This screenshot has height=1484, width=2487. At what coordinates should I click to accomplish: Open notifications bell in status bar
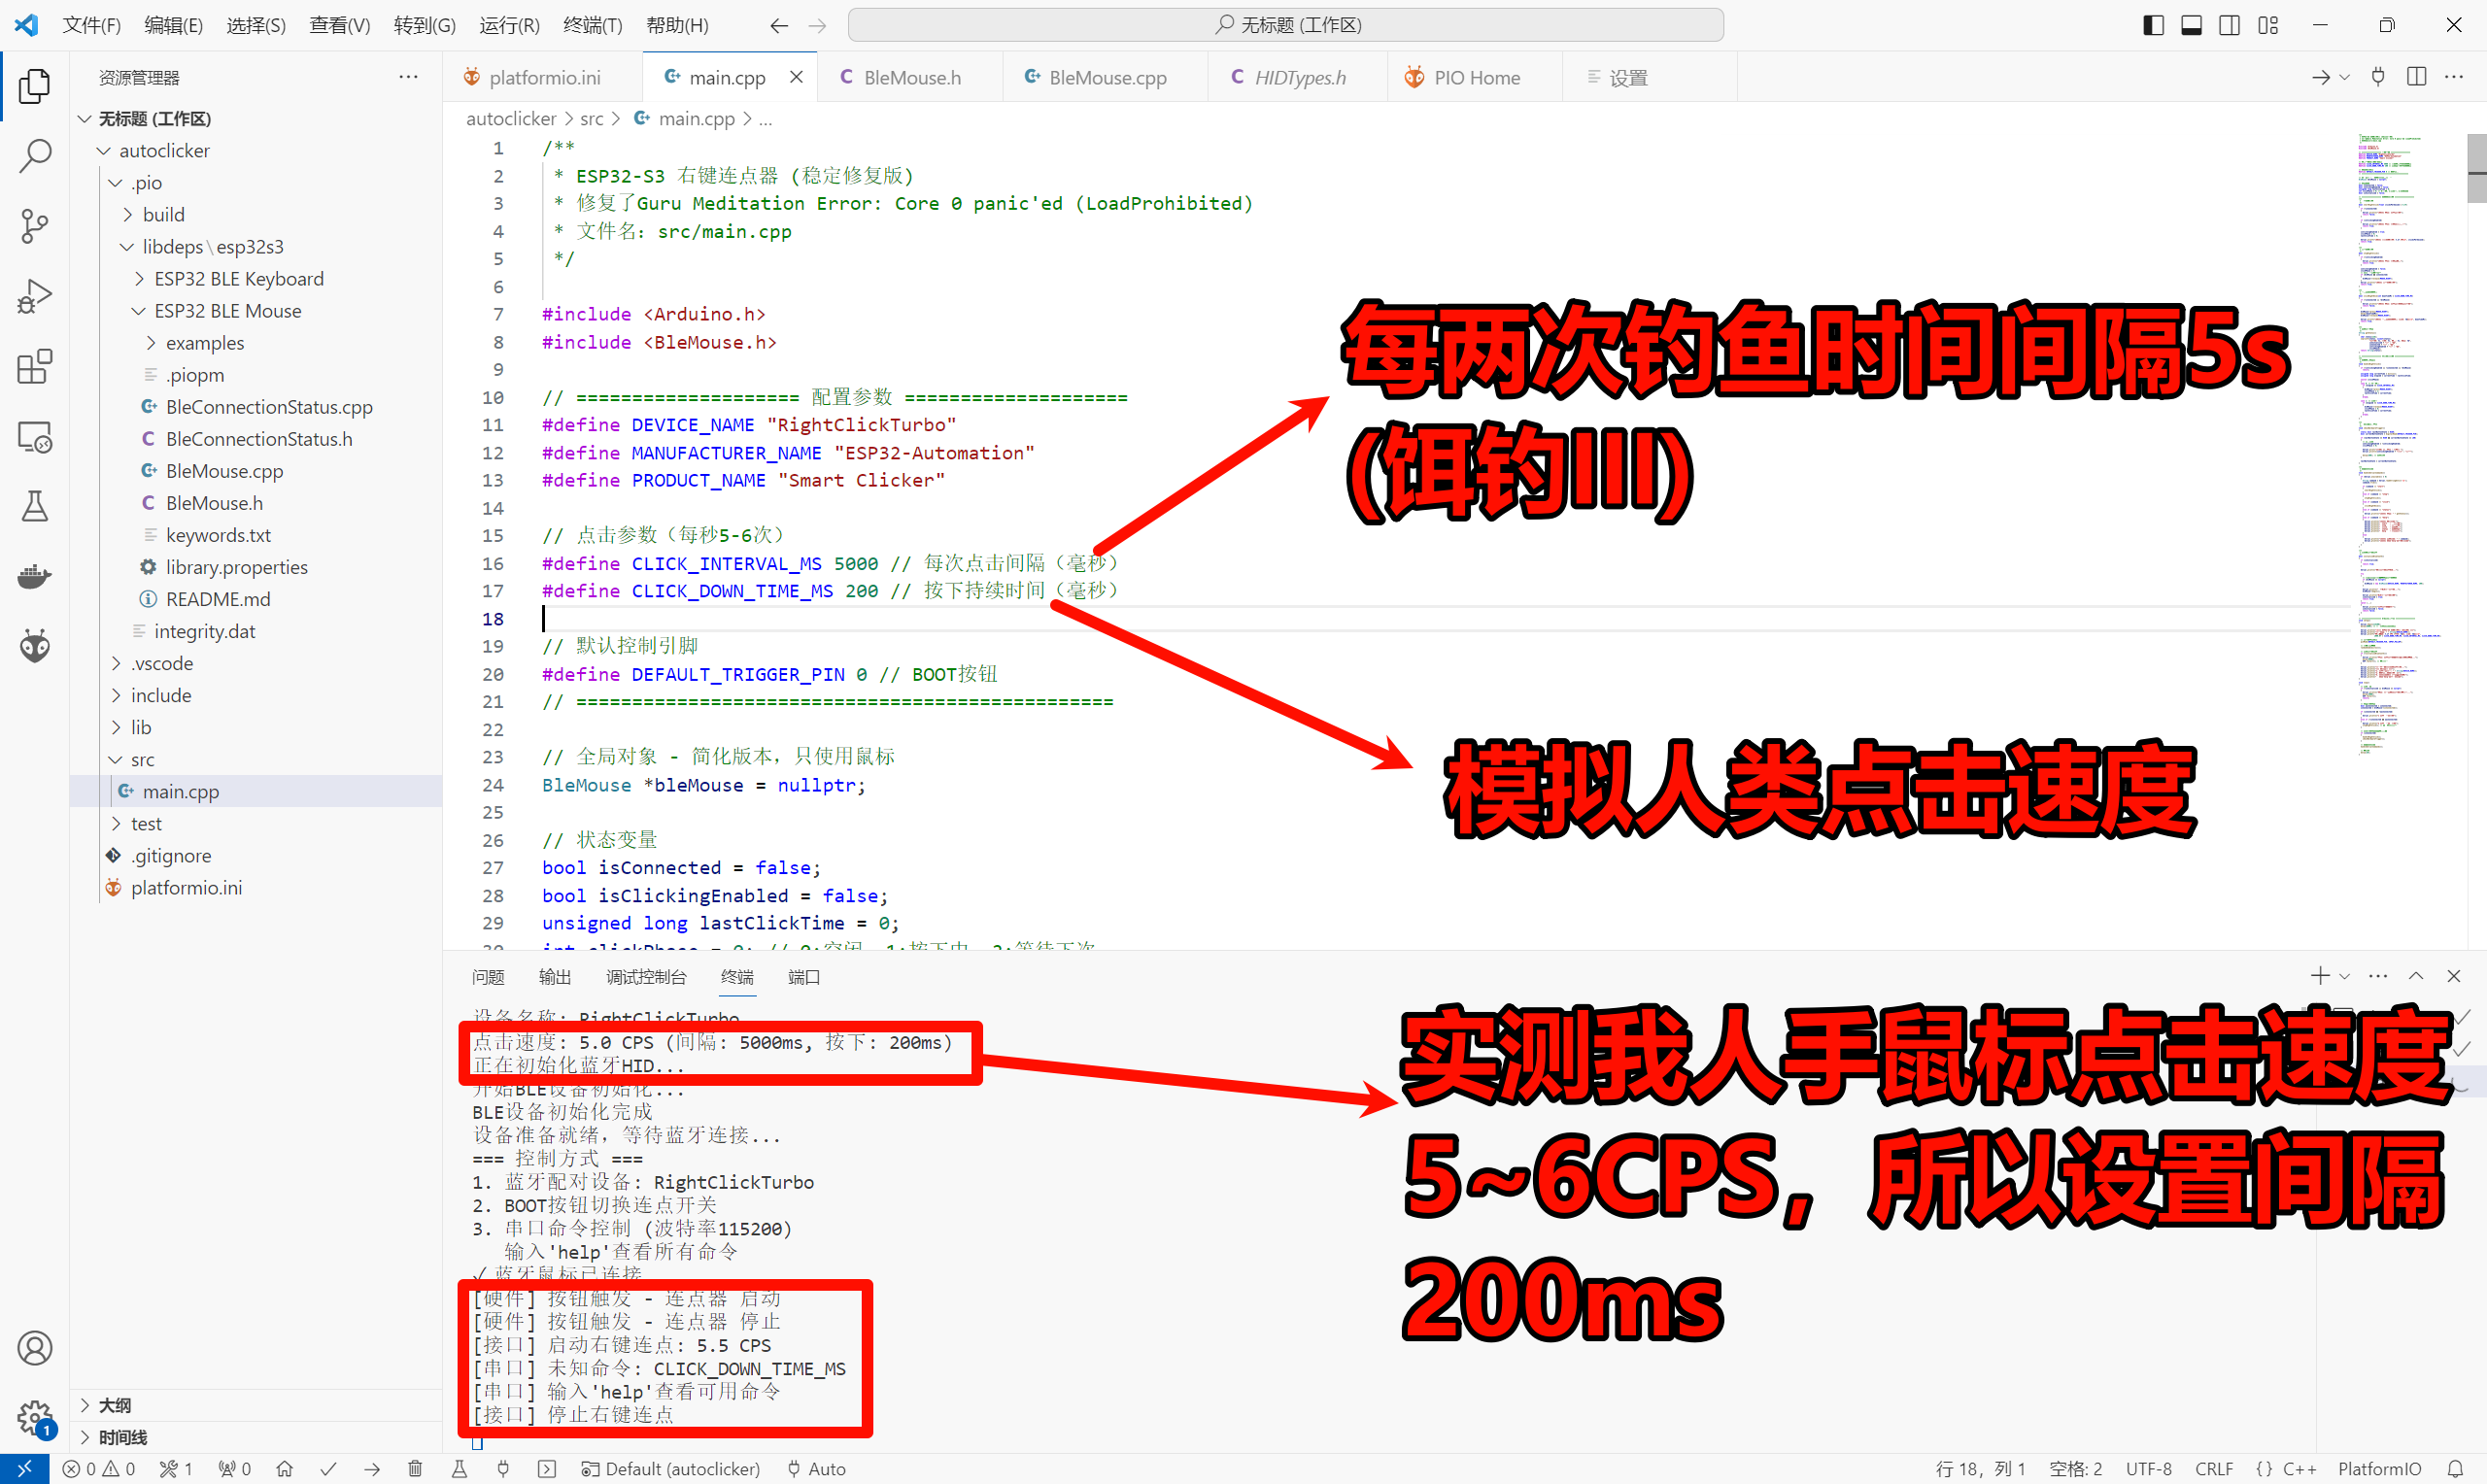coord(2455,1469)
